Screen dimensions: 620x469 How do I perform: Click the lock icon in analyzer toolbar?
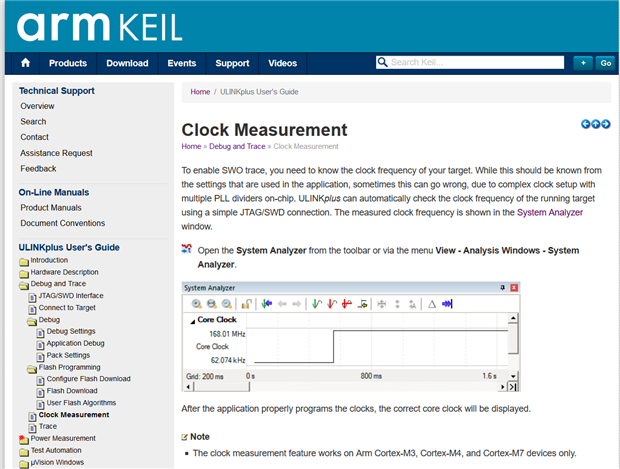pos(246,304)
